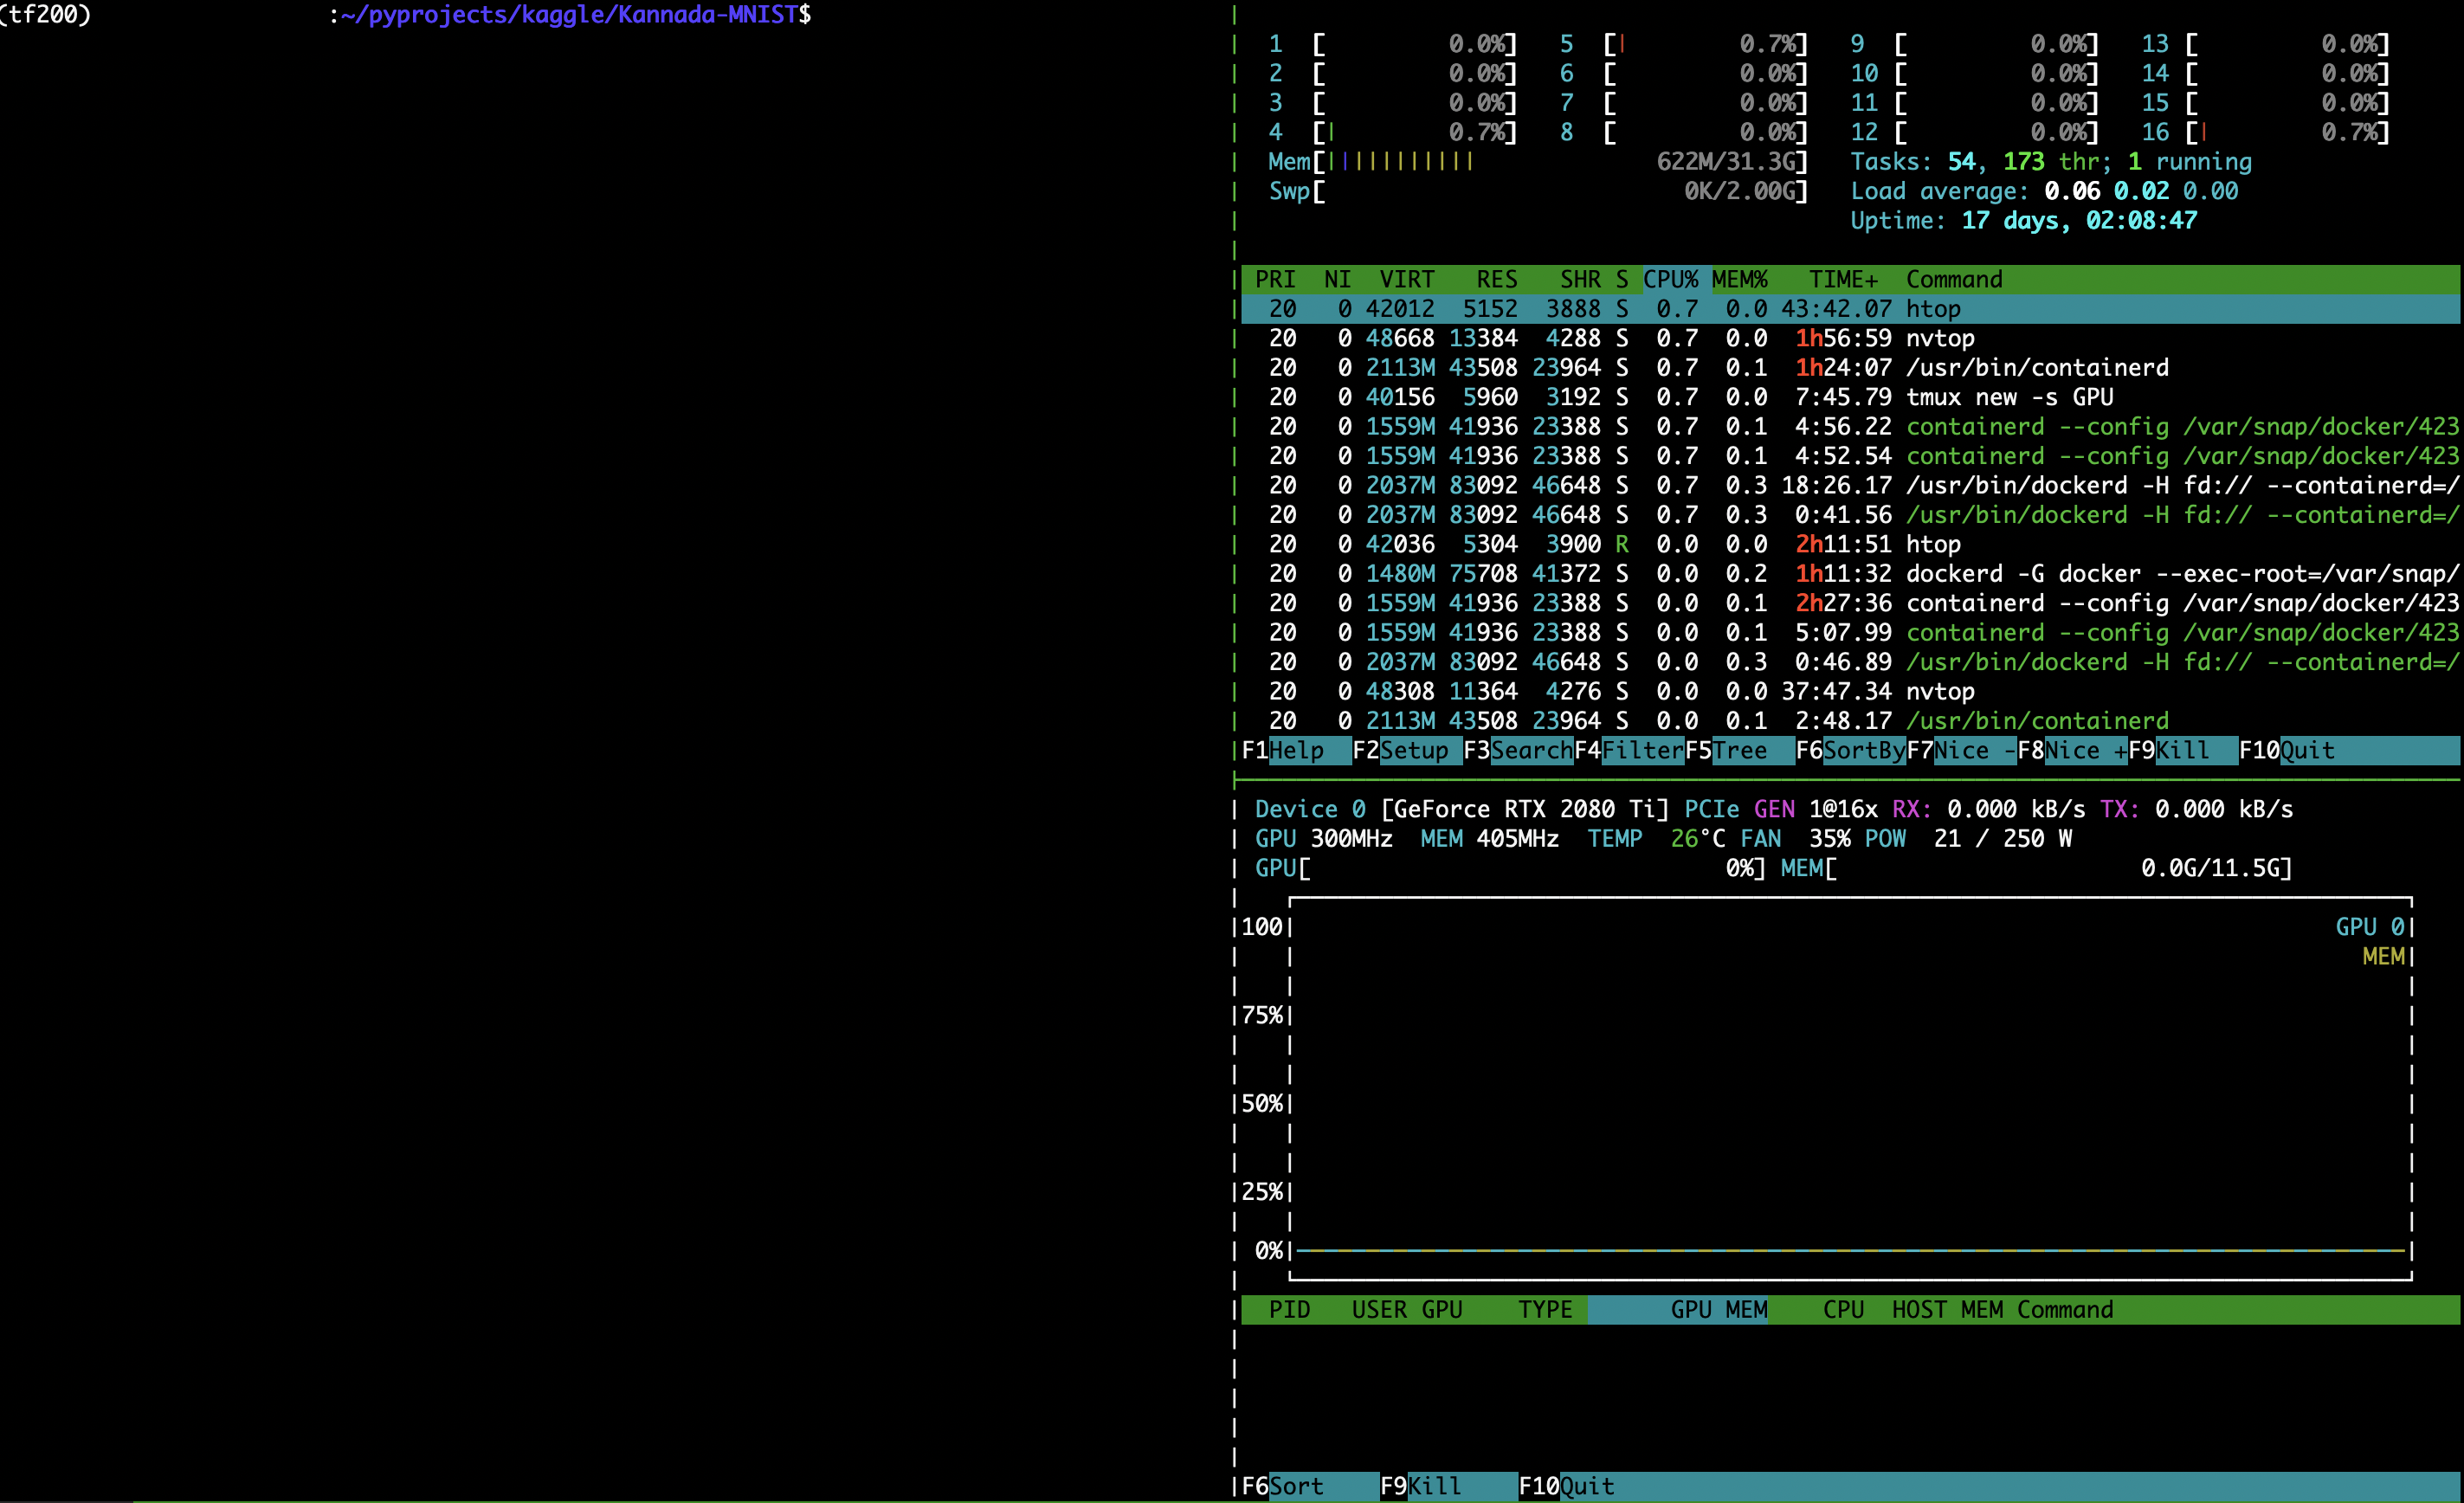
Task: Click the NI column header
Action: point(1337,280)
